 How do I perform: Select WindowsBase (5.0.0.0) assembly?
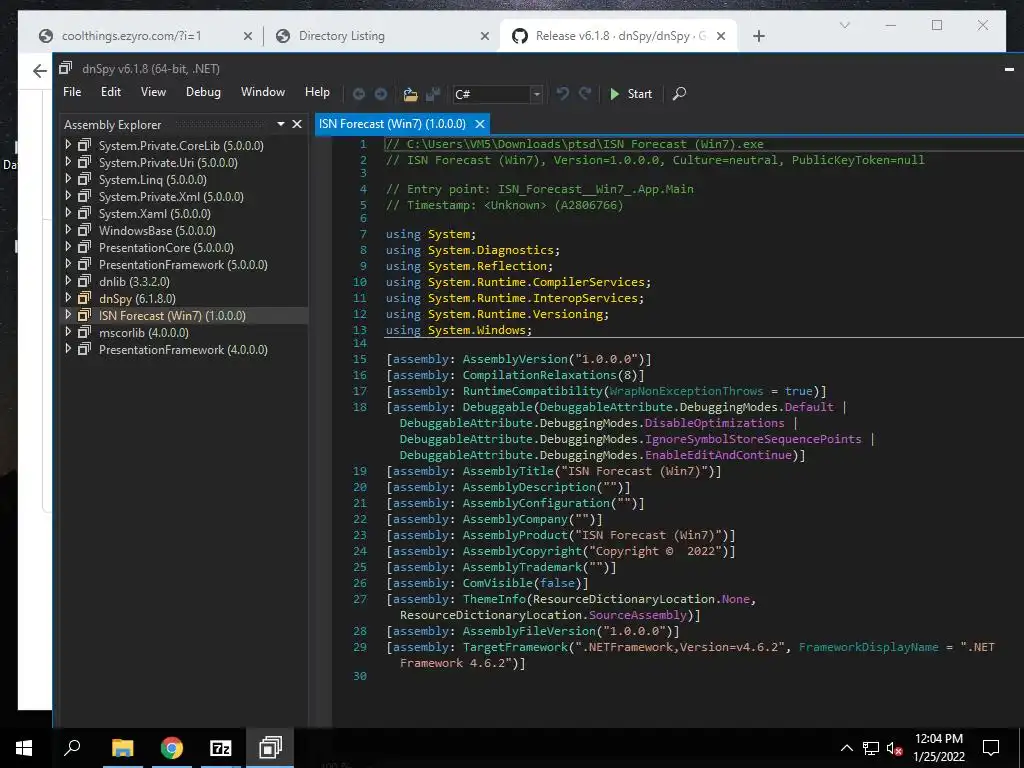coord(157,231)
